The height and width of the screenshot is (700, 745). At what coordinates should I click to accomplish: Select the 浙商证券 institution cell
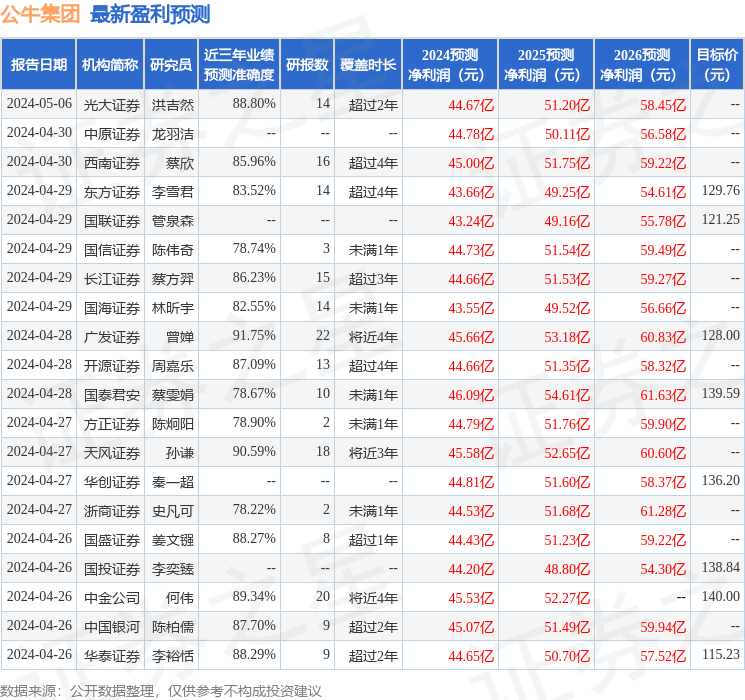[112, 511]
